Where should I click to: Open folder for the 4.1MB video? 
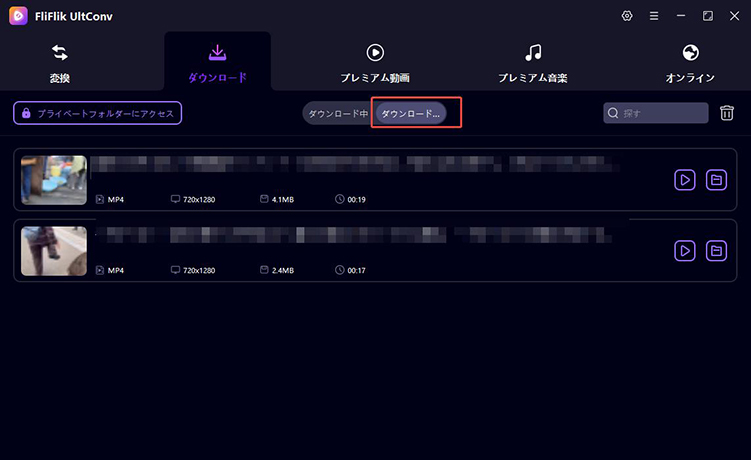[x=716, y=180]
